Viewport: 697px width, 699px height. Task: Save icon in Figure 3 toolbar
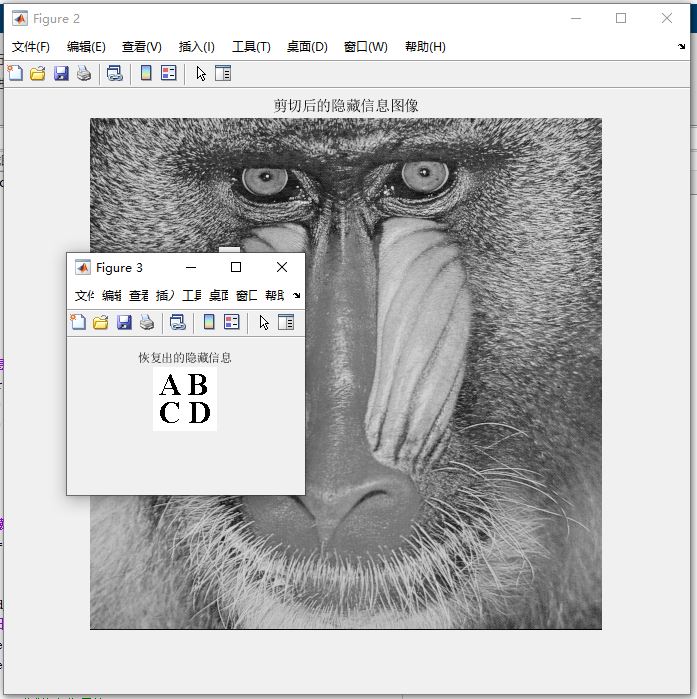[x=124, y=322]
